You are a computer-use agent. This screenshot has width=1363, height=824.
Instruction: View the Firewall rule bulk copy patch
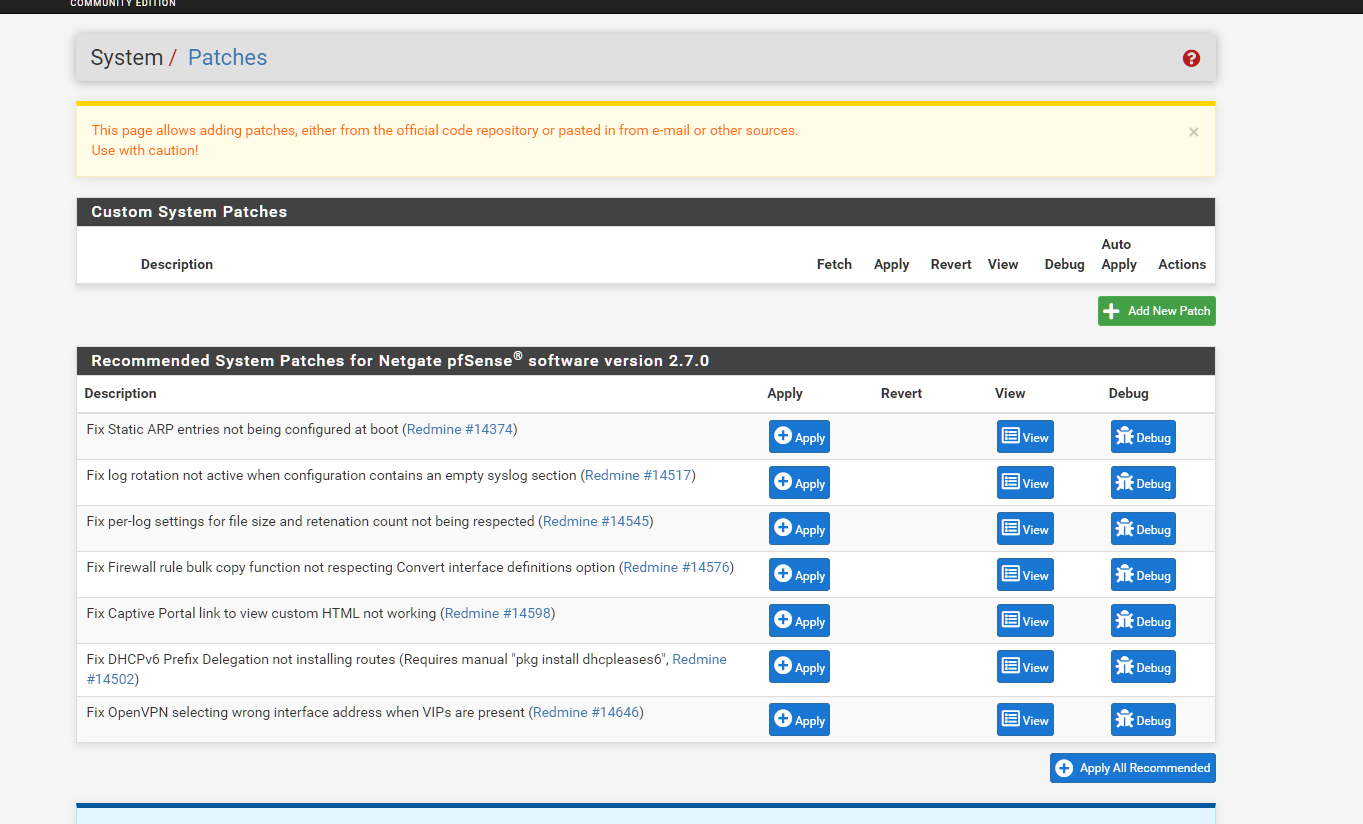(x=1025, y=575)
